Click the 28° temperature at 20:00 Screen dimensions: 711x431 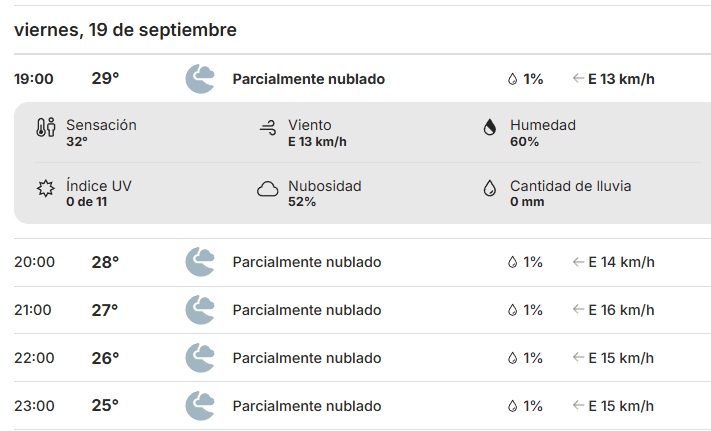[105, 262]
